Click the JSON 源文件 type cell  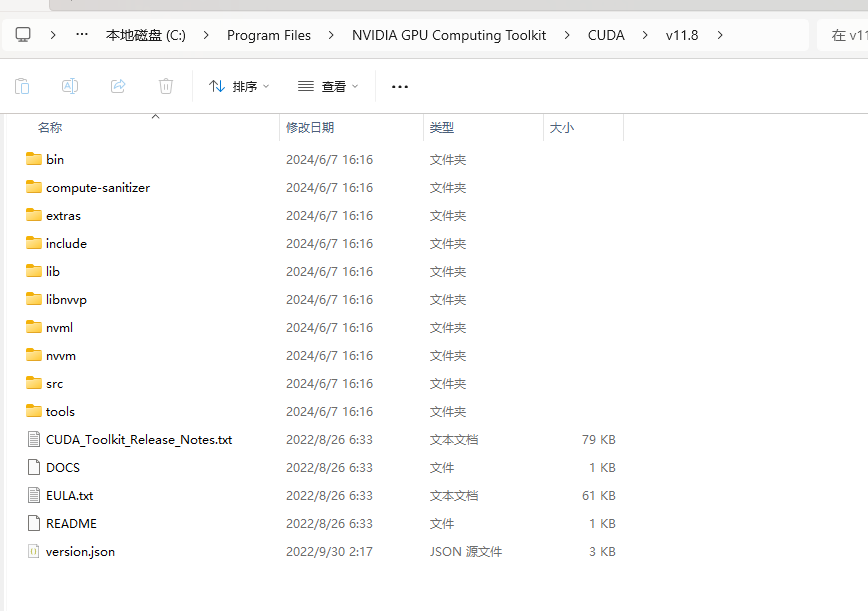pos(466,552)
